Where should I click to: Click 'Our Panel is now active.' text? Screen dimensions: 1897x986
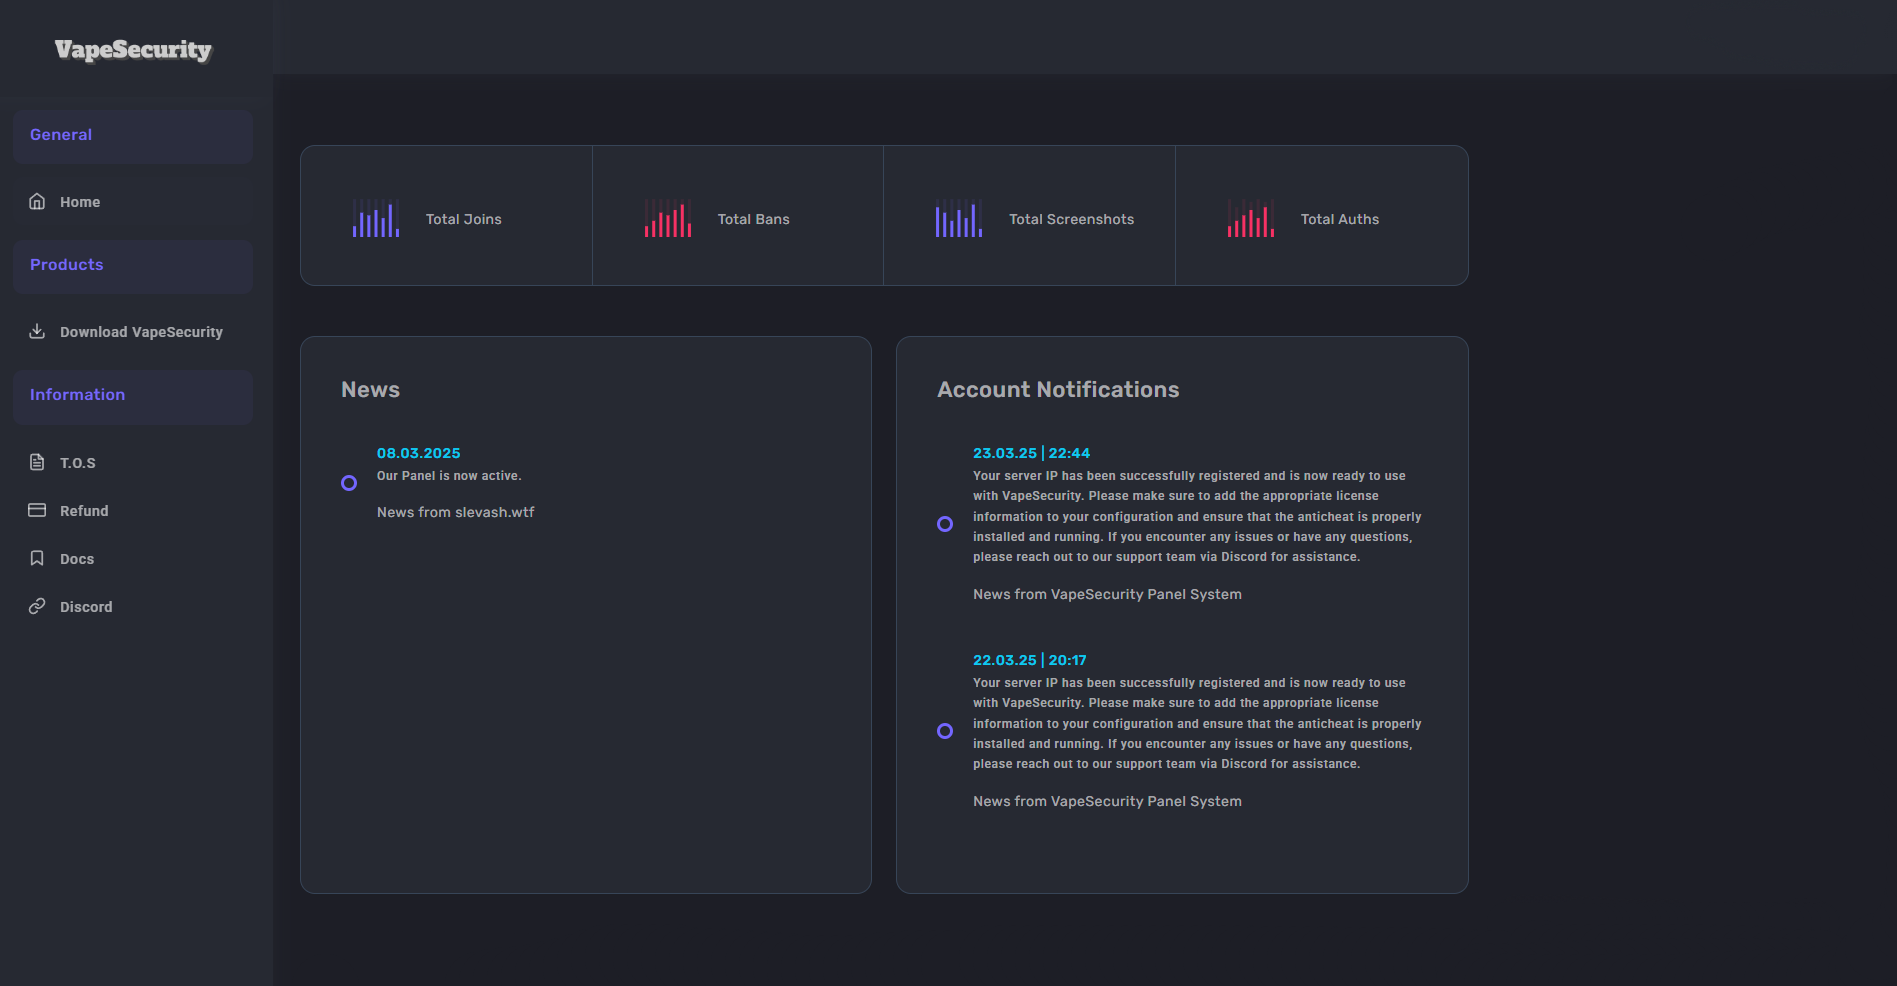pos(449,476)
